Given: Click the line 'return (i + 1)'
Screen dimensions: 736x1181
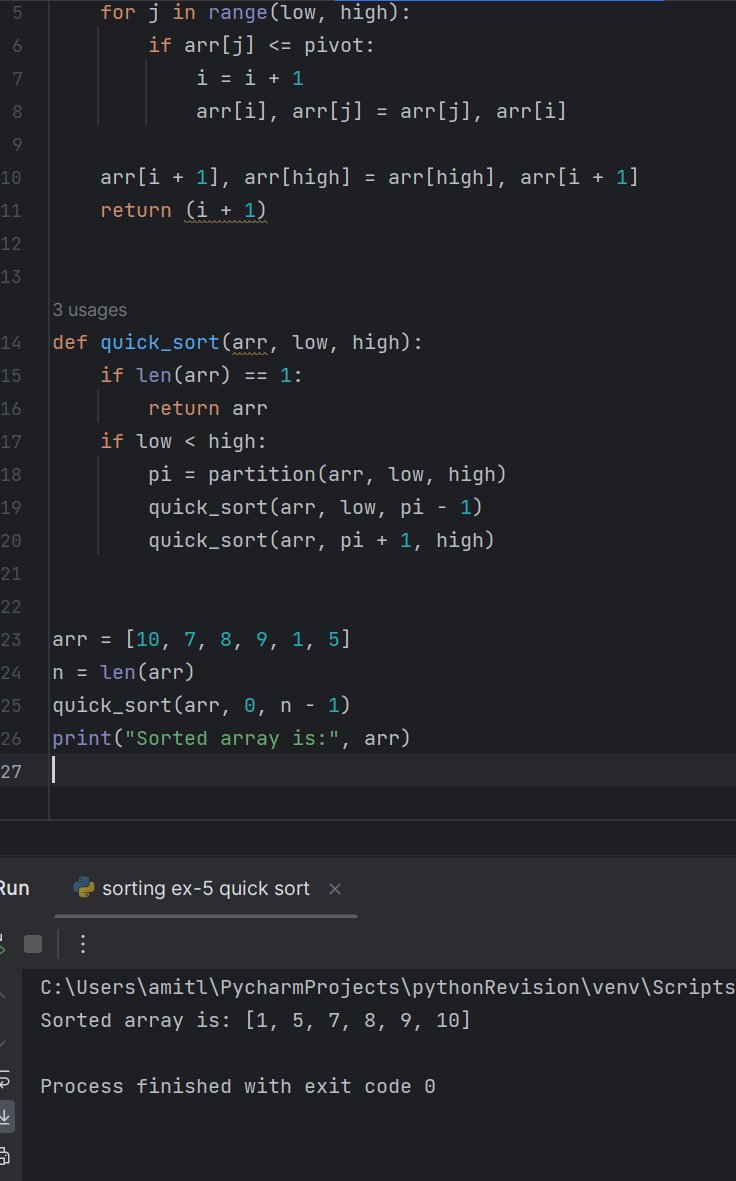Looking at the screenshot, I should click(x=184, y=210).
